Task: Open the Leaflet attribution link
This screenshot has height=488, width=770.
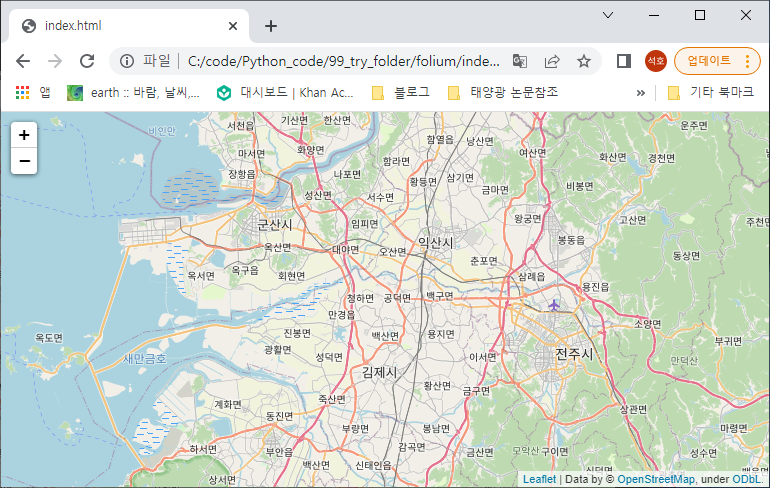Action: [539, 479]
